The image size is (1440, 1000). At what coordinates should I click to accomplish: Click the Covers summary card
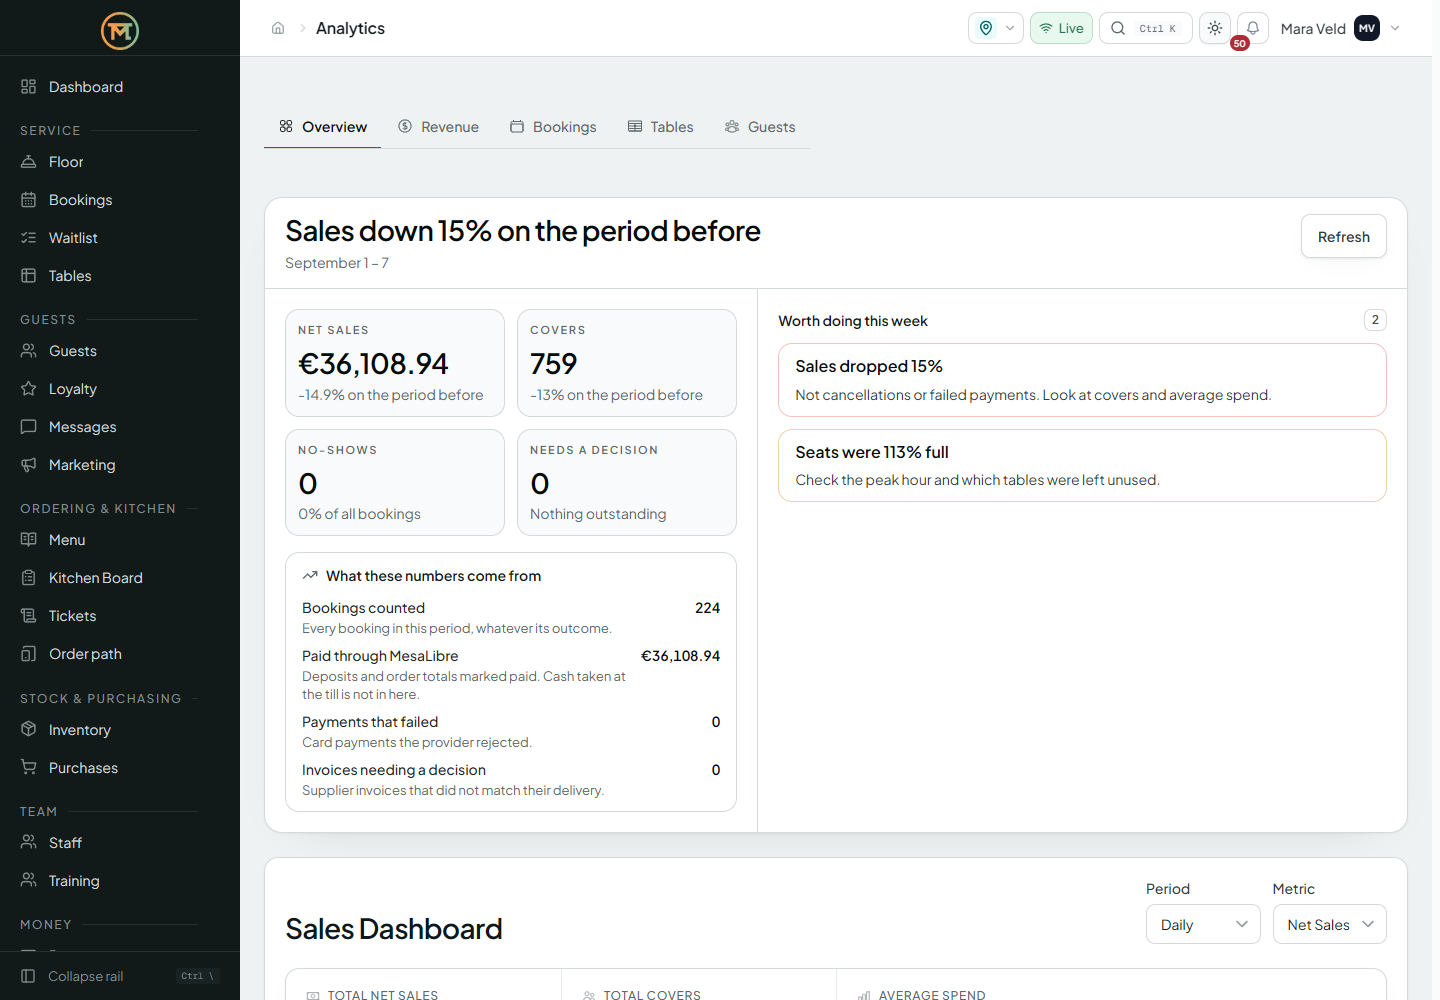[x=627, y=363]
